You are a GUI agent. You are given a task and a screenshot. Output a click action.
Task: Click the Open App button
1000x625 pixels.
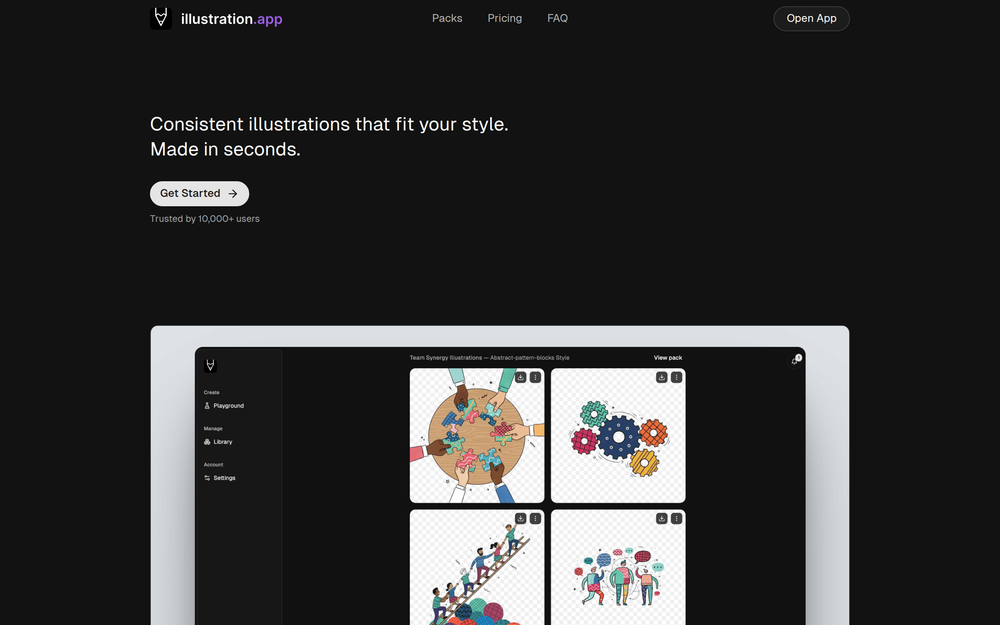coord(811,18)
